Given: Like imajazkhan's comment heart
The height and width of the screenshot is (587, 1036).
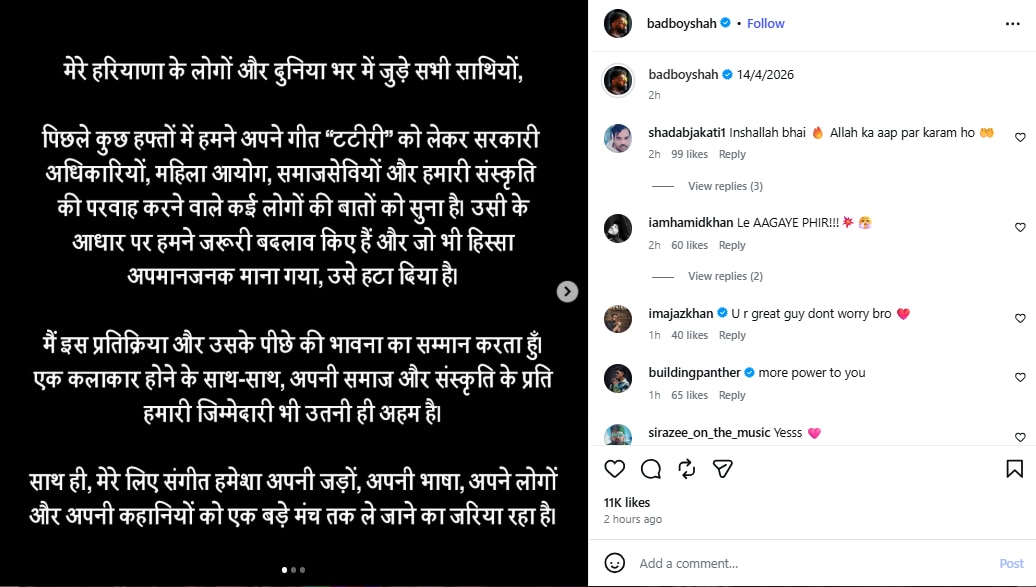Looking at the screenshot, I should (1020, 319).
